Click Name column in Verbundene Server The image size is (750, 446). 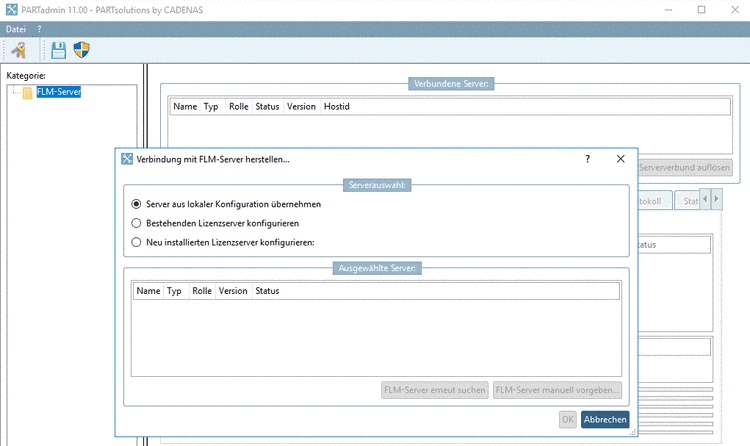185,107
